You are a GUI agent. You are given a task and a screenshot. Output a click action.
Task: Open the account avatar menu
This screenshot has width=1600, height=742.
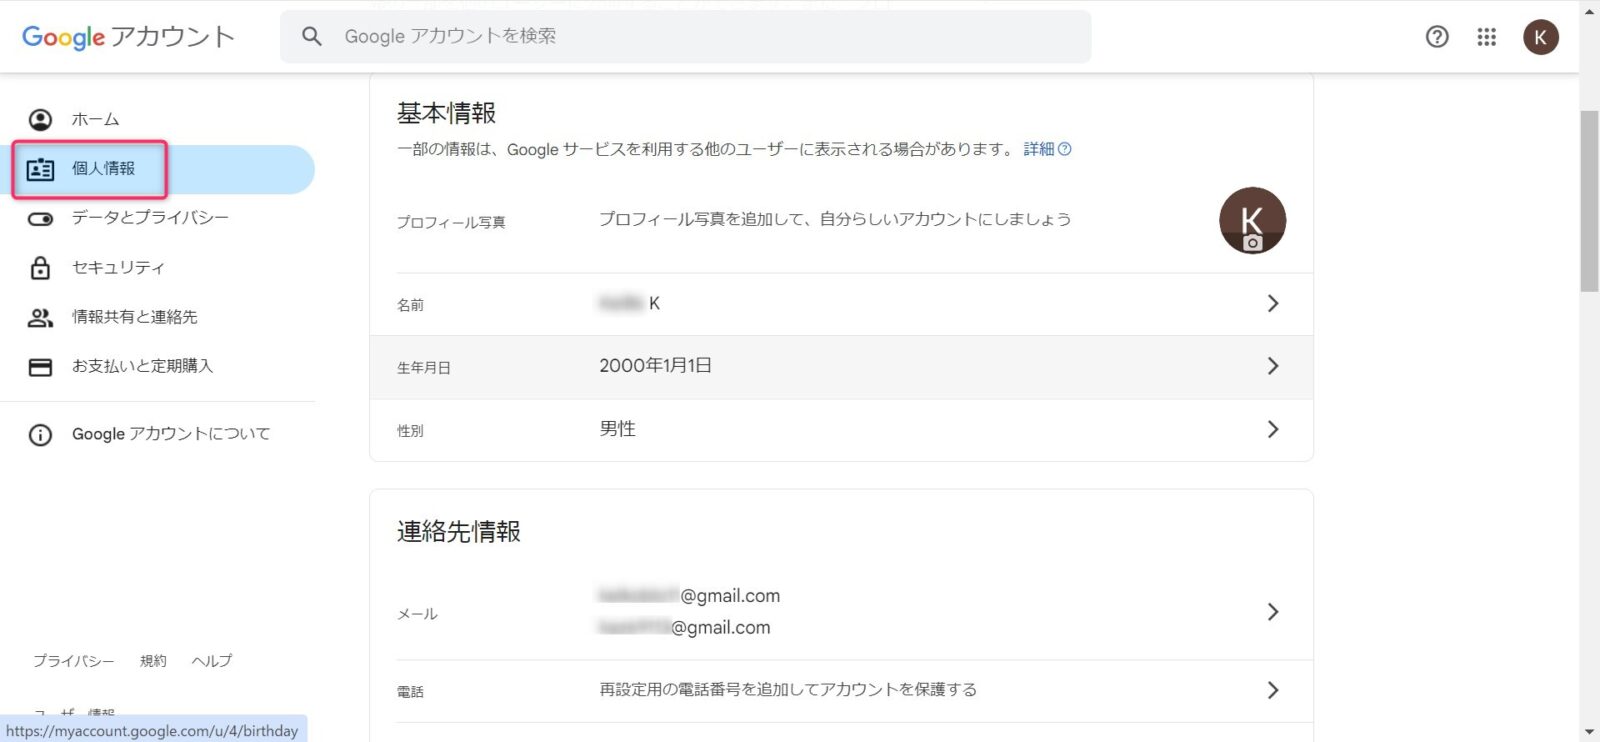pos(1540,37)
